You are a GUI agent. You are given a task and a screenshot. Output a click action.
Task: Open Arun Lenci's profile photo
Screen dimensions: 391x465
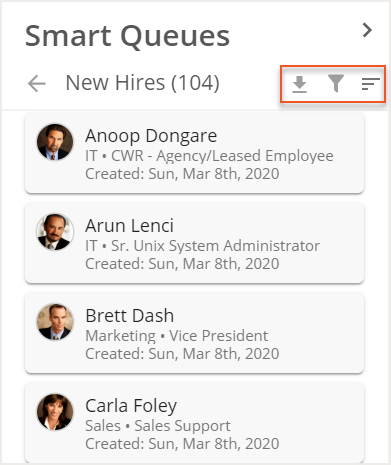pyautogui.click(x=55, y=232)
